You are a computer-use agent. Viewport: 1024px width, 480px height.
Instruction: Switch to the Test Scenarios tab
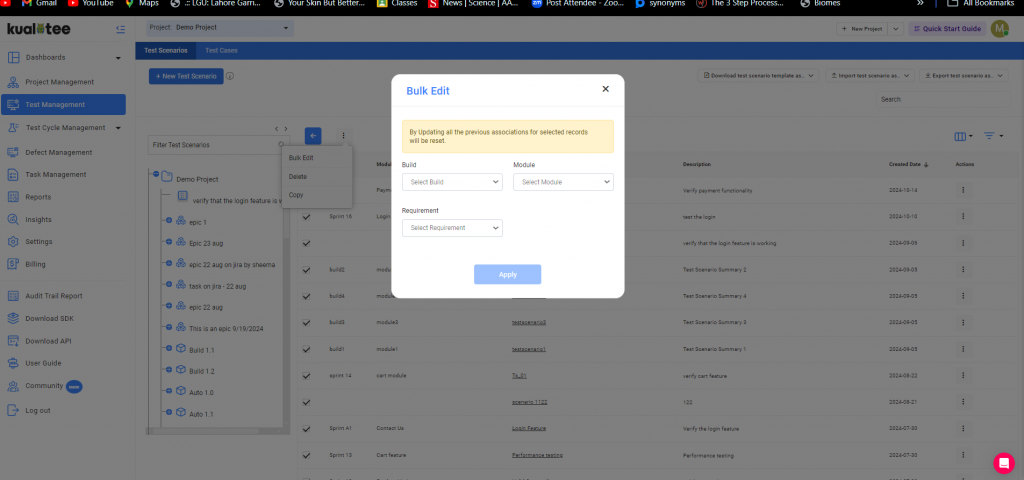(x=166, y=50)
